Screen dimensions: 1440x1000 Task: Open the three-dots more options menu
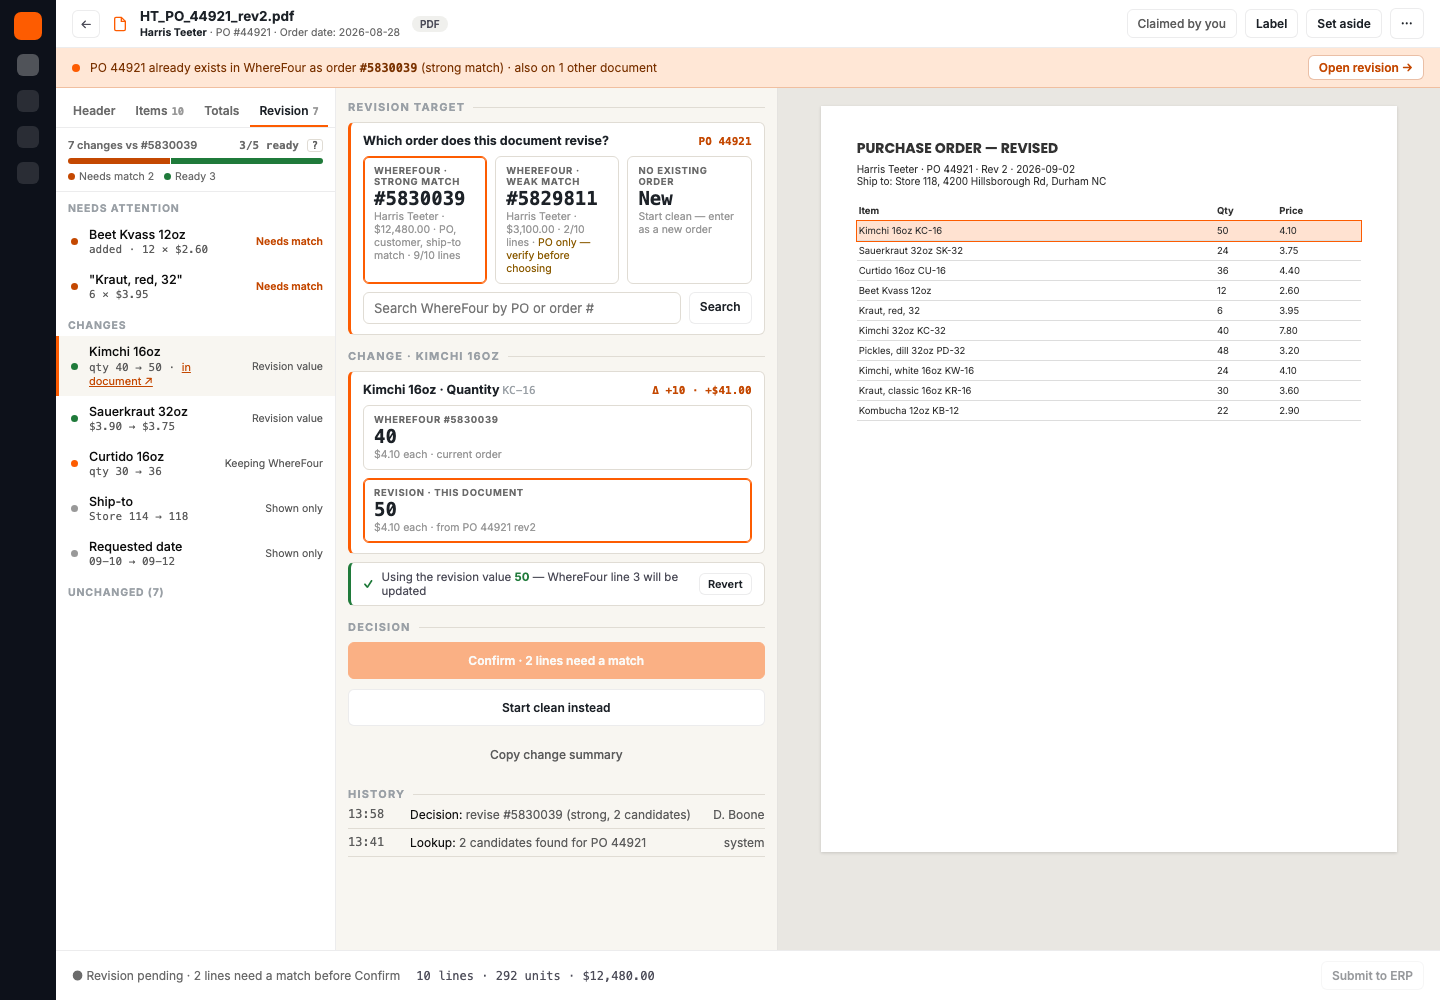coord(1406,24)
